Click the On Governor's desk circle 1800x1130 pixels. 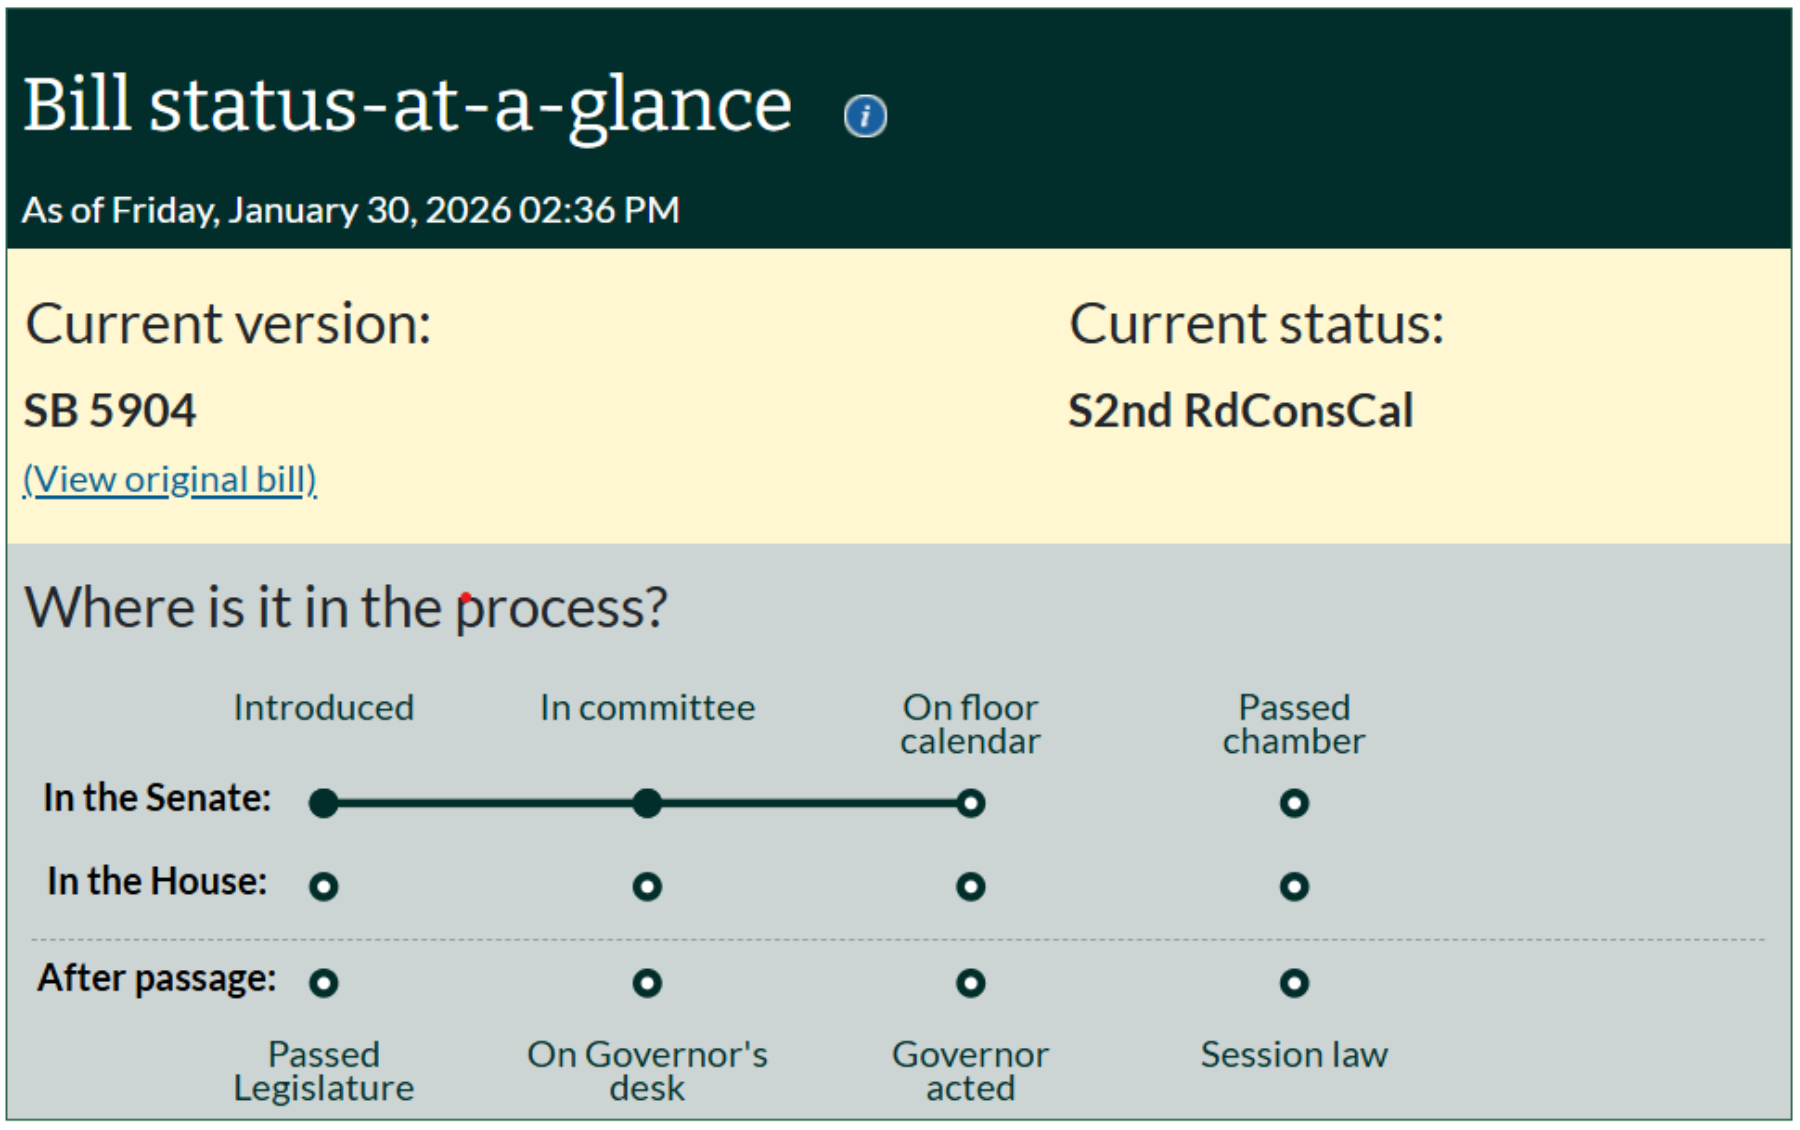[x=647, y=983]
